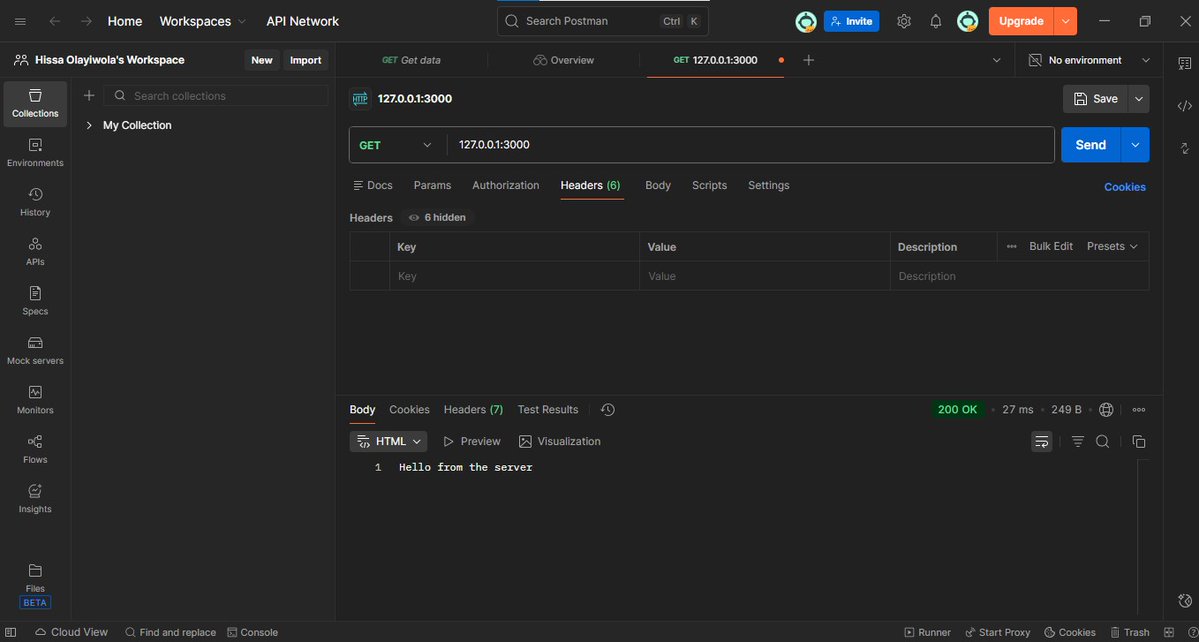Create a new collection with the plus icon

click(x=89, y=96)
